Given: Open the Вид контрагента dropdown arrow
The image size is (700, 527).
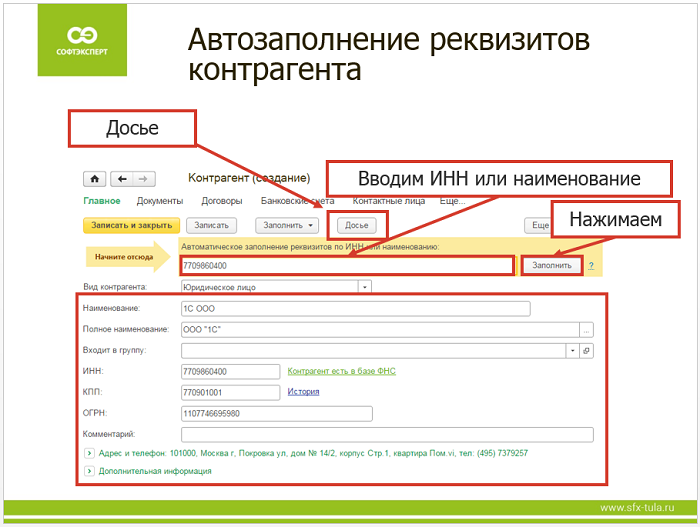Looking at the screenshot, I should point(365,287).
